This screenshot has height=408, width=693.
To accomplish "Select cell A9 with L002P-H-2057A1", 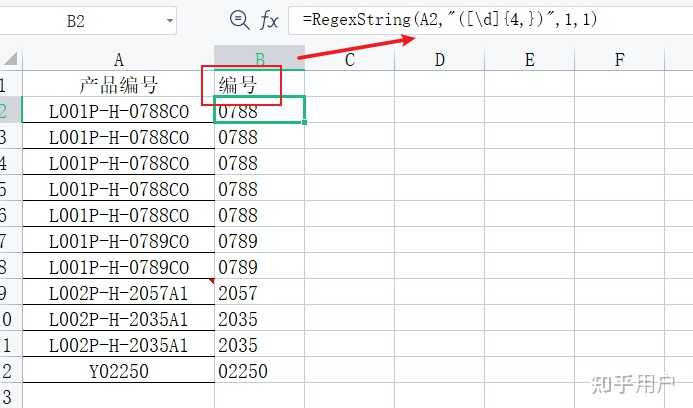I will (118, 292).
